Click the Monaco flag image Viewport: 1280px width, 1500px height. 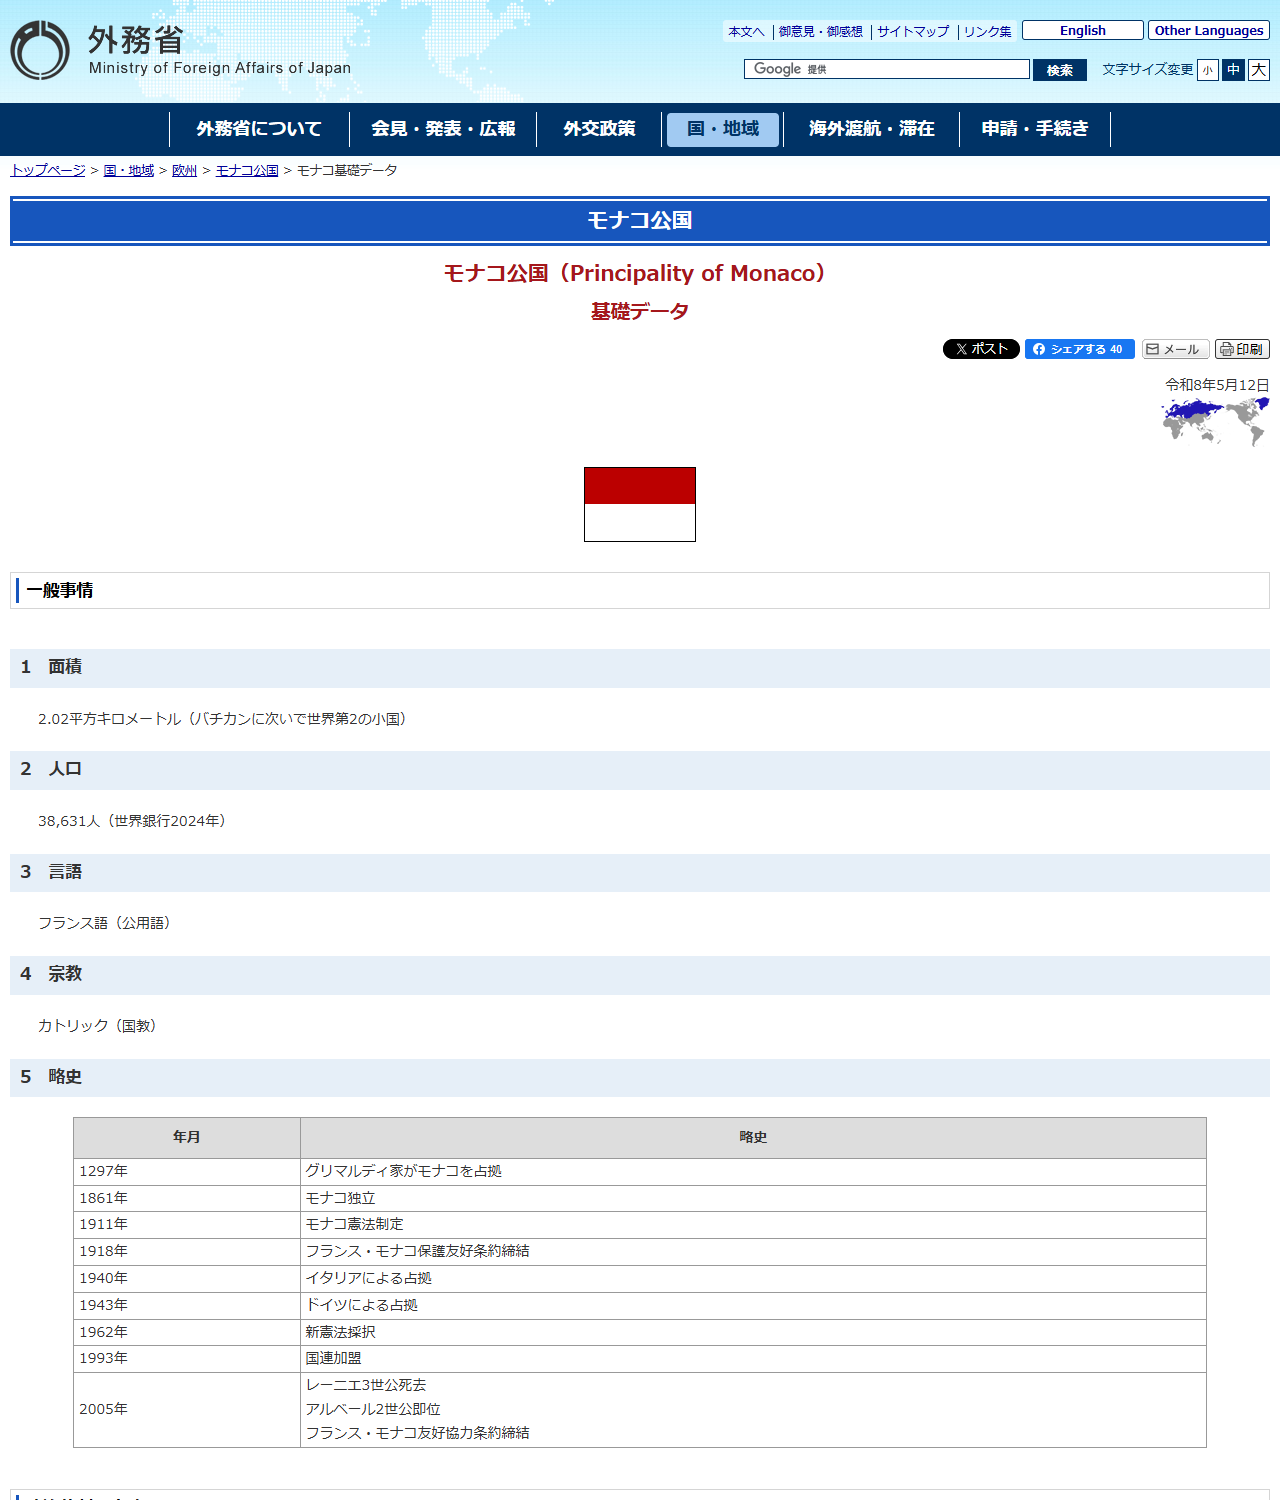pyautogui.click(x=640, y=504)
